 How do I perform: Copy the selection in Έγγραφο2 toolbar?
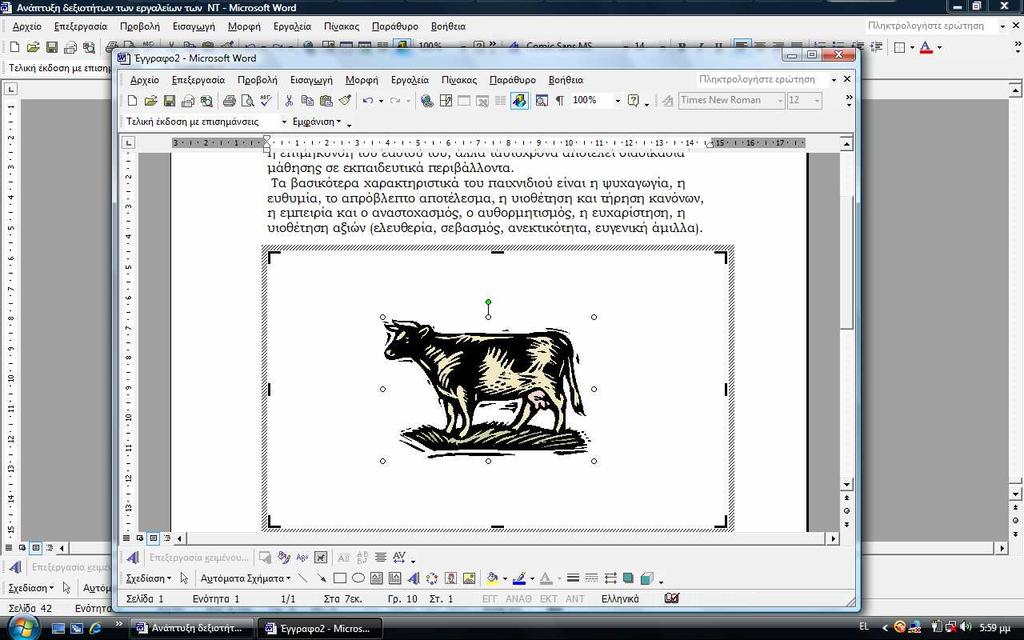(307, 101)
